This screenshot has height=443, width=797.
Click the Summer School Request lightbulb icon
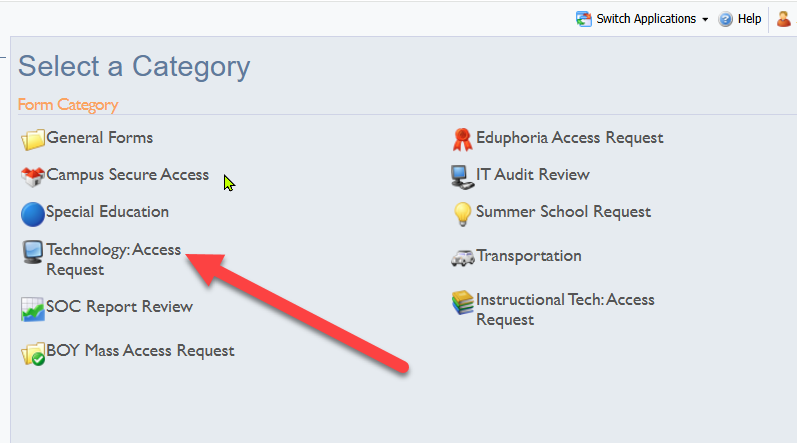pyautogui.click(x=462, y=213)
